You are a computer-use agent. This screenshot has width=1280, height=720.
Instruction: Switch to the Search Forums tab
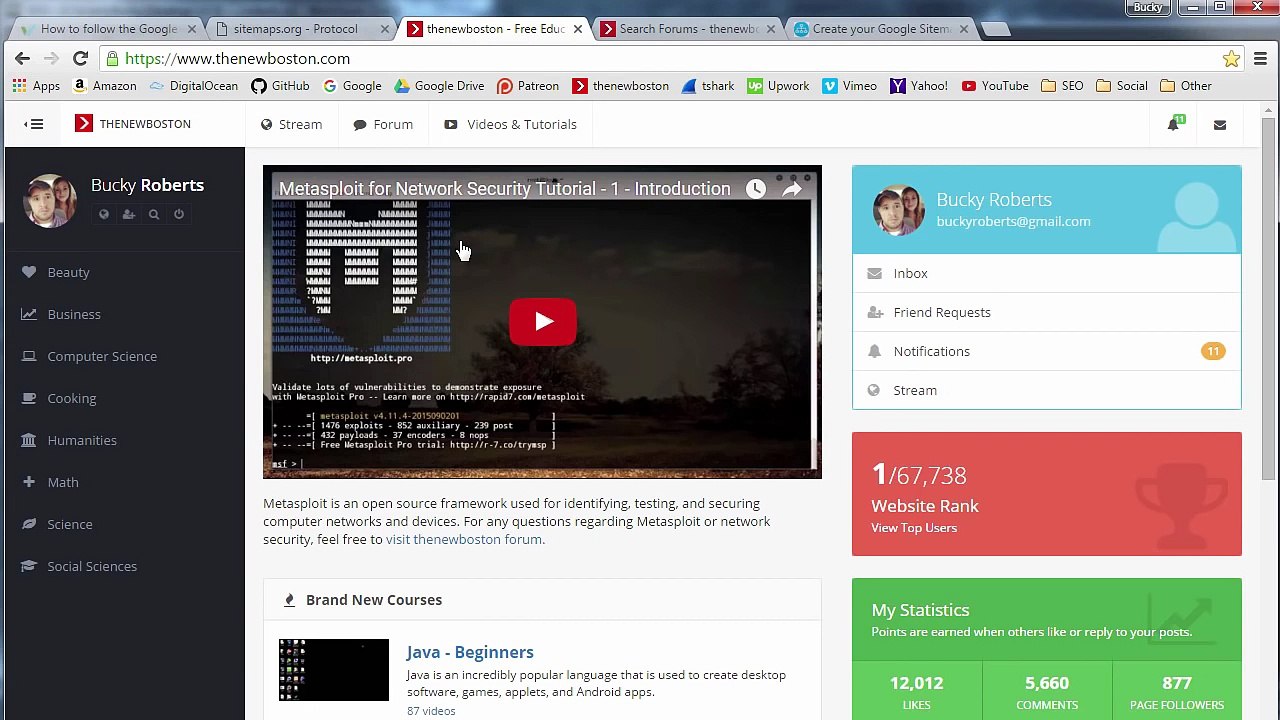(688, 29)
